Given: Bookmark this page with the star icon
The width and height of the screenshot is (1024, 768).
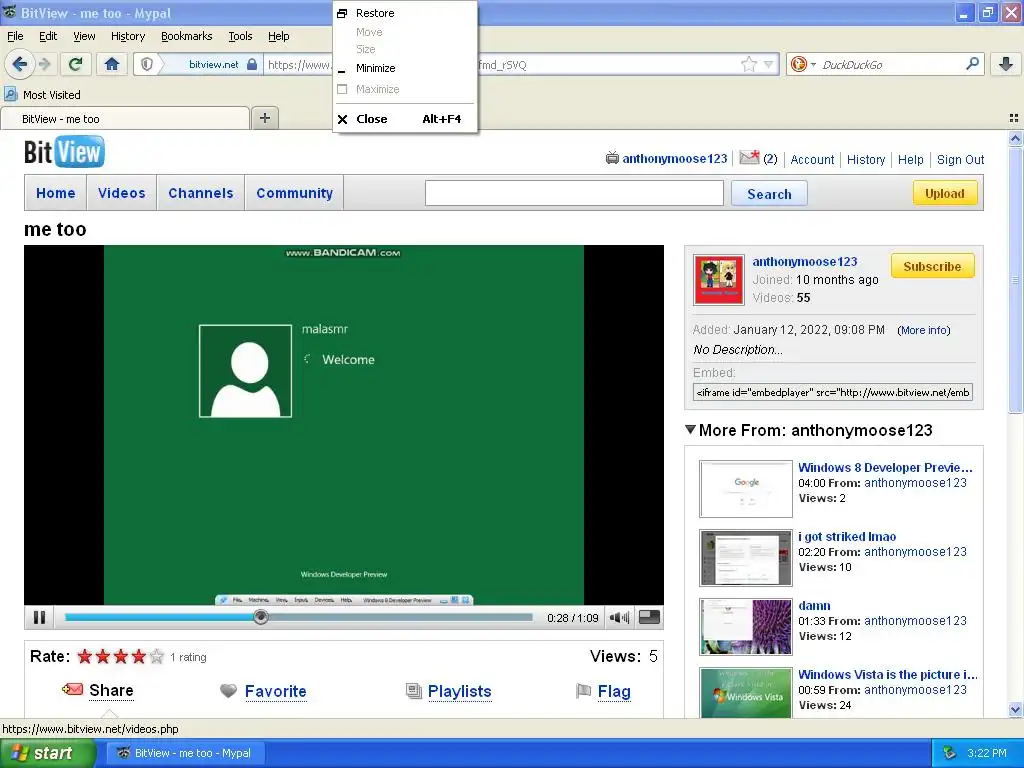Looking at the screenshot, I should click(748, 64).
